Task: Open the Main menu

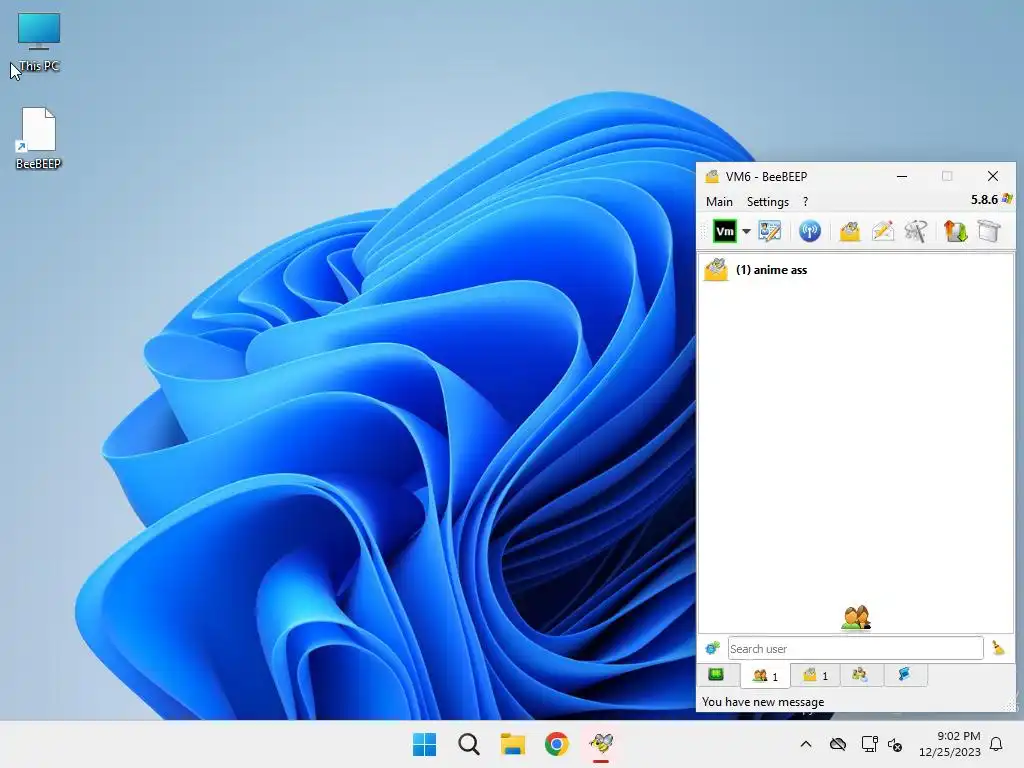Action: click(x=719, y=202)
